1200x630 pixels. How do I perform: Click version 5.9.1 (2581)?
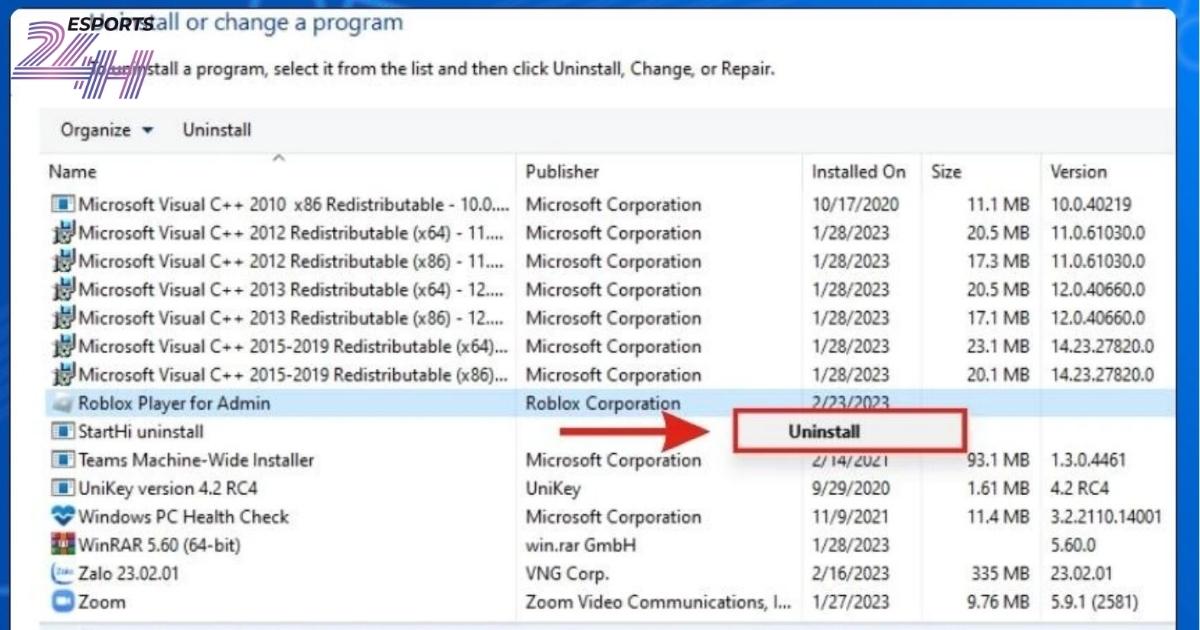coord(1095,602)
